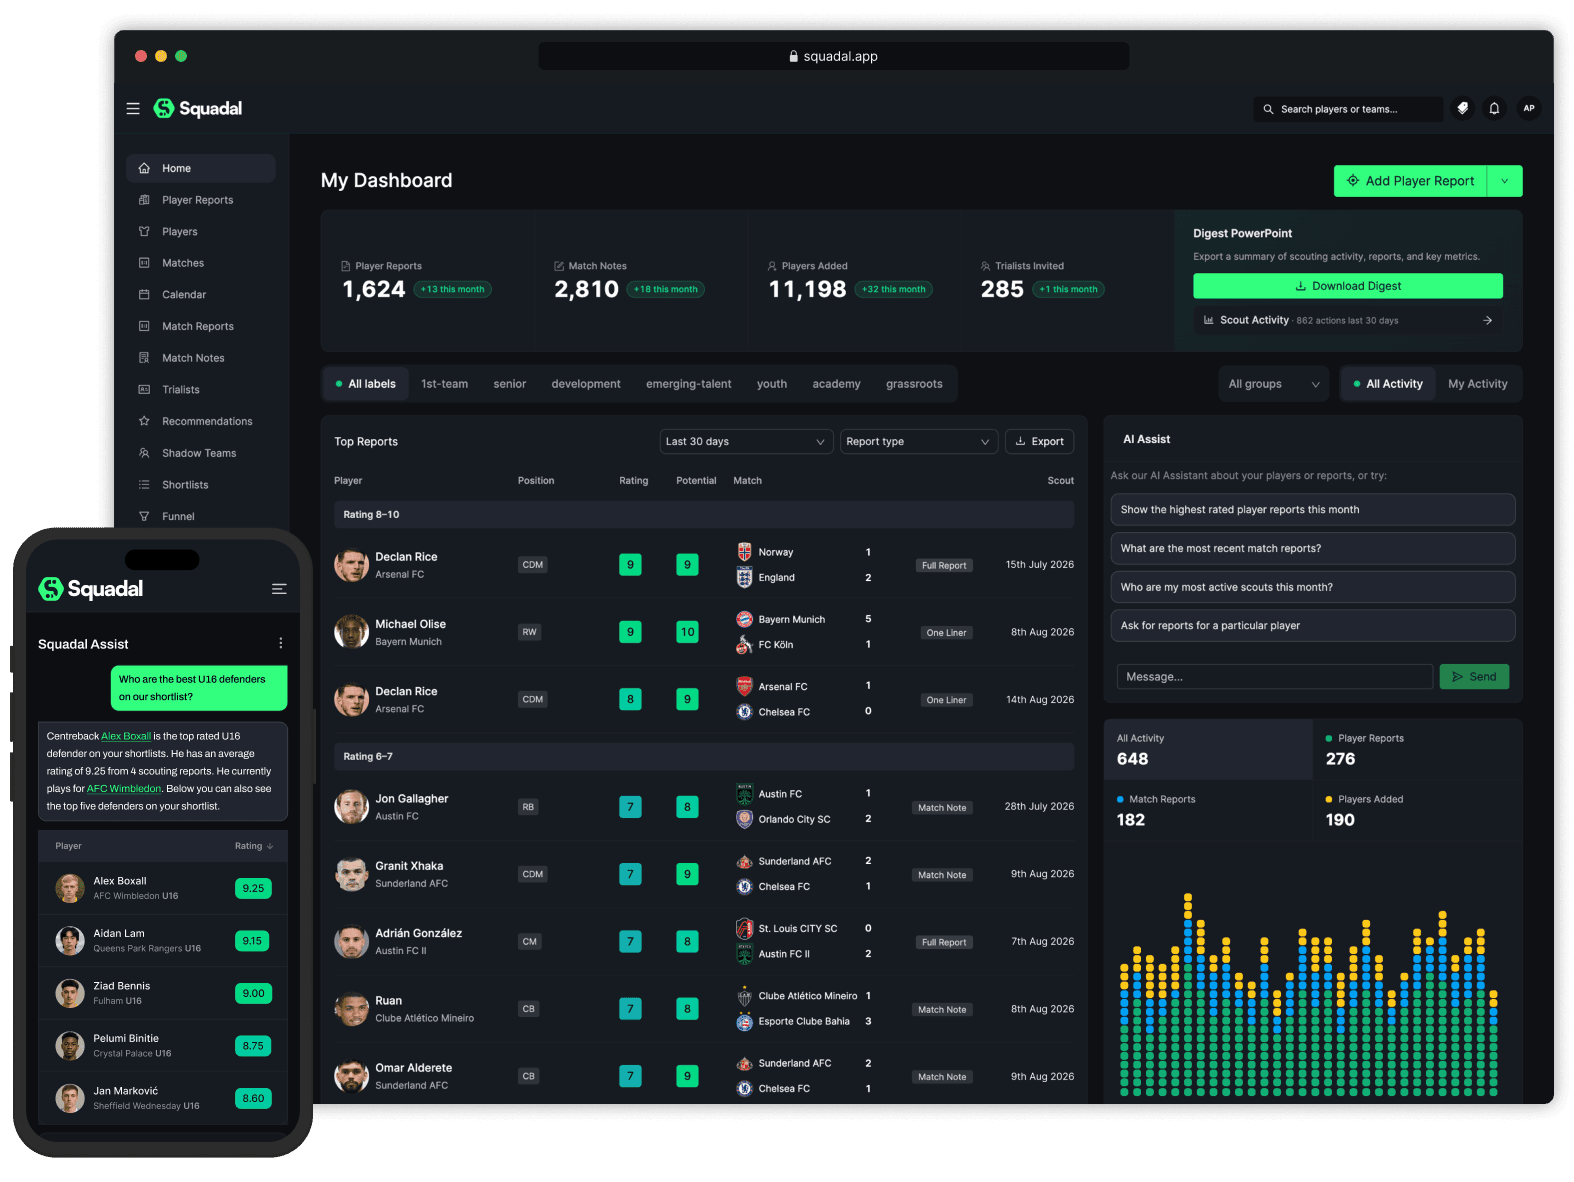Switch to My Activity tab

[x=1477, y=384]
